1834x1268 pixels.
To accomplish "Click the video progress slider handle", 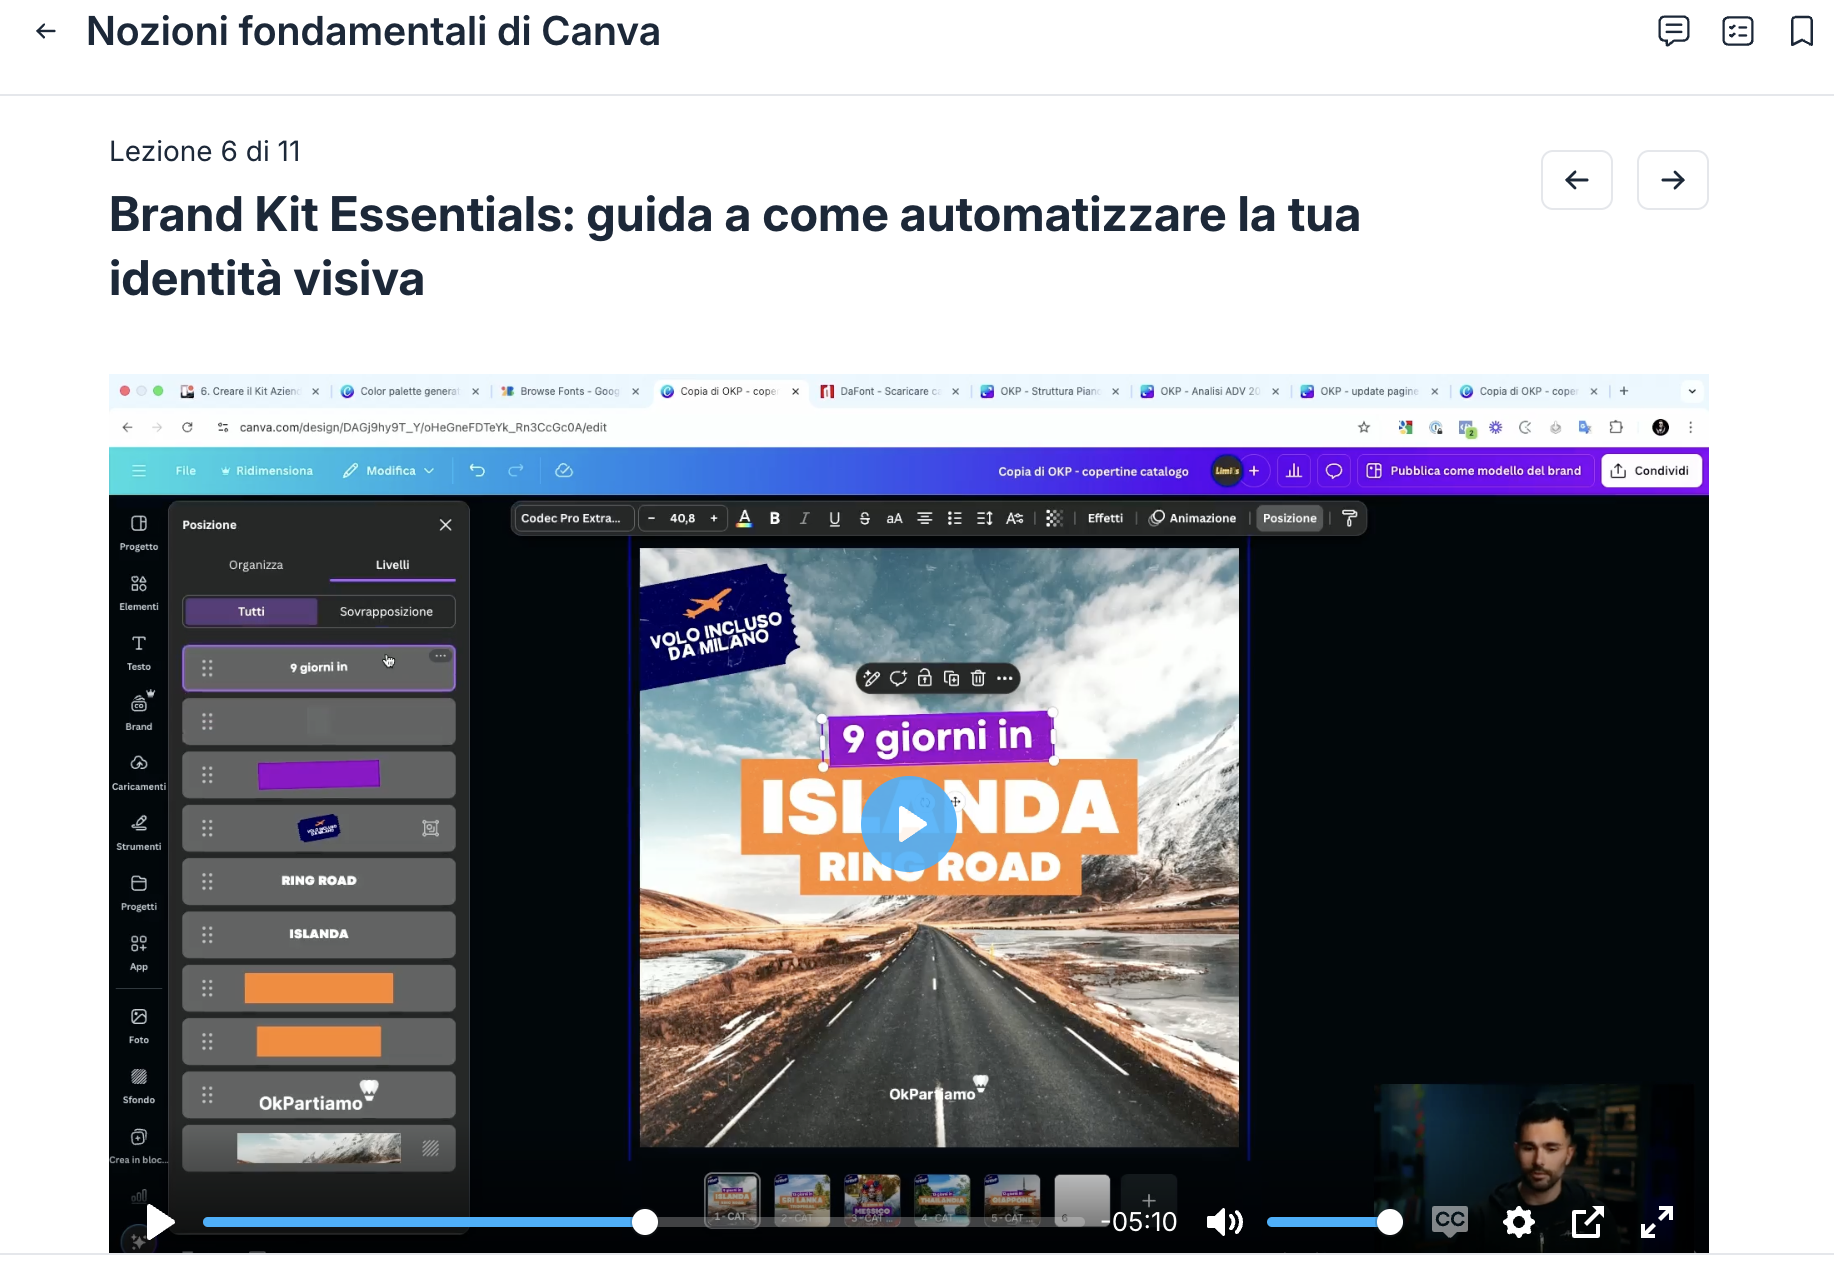I will point(645,1221).
